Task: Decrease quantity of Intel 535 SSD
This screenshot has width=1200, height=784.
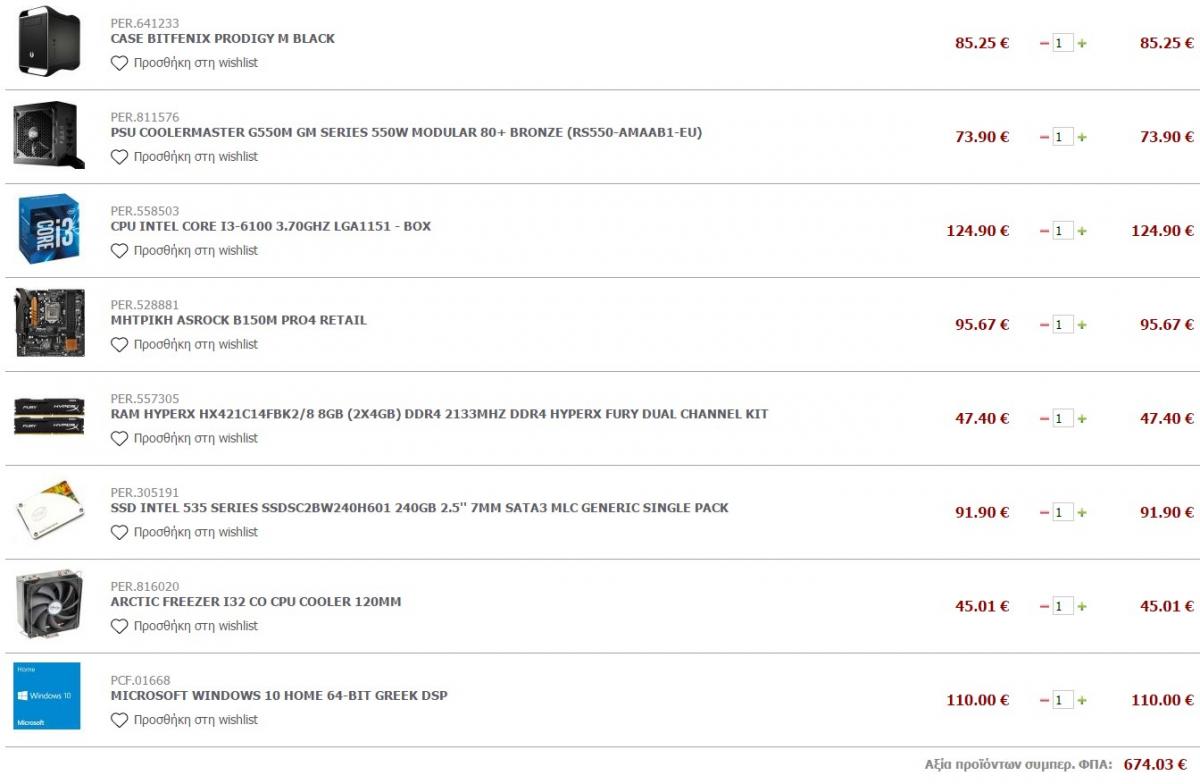Action: [1045, 513]
